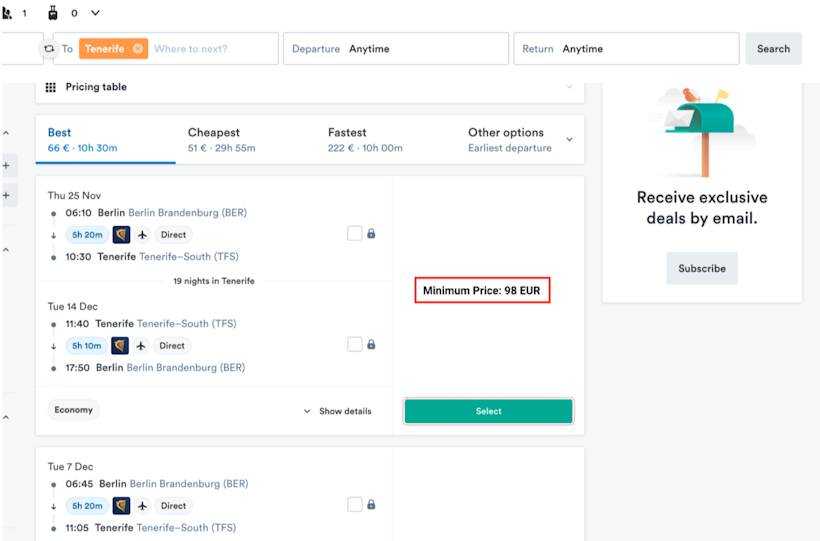
Task: Click the padlock icon on return flight
Action: coord(371,345)
